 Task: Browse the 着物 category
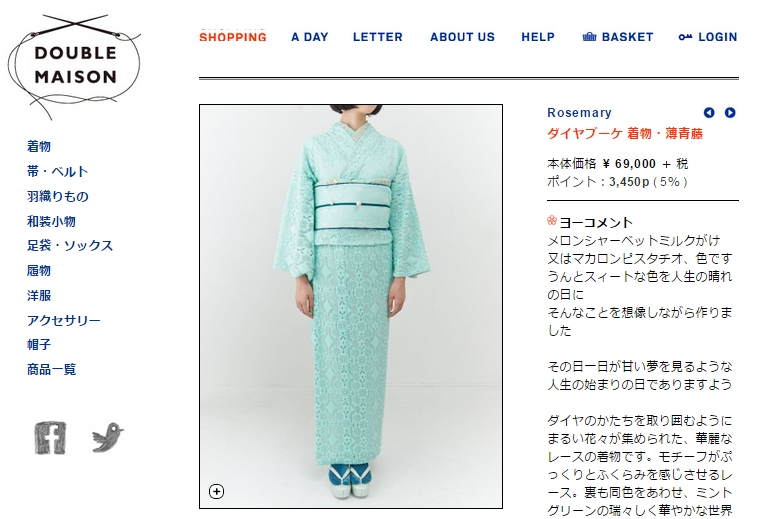[x=39, y=146]
